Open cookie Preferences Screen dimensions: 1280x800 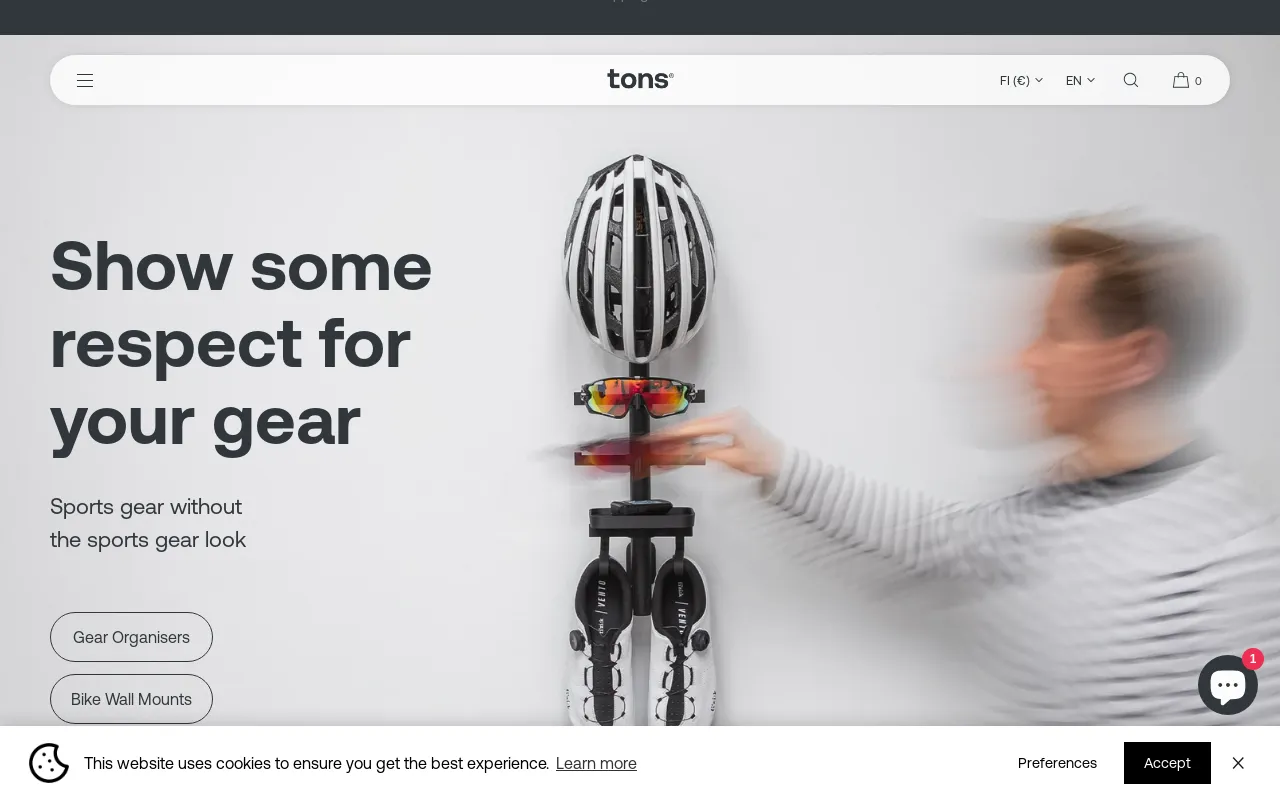[x=1057, y=763]
